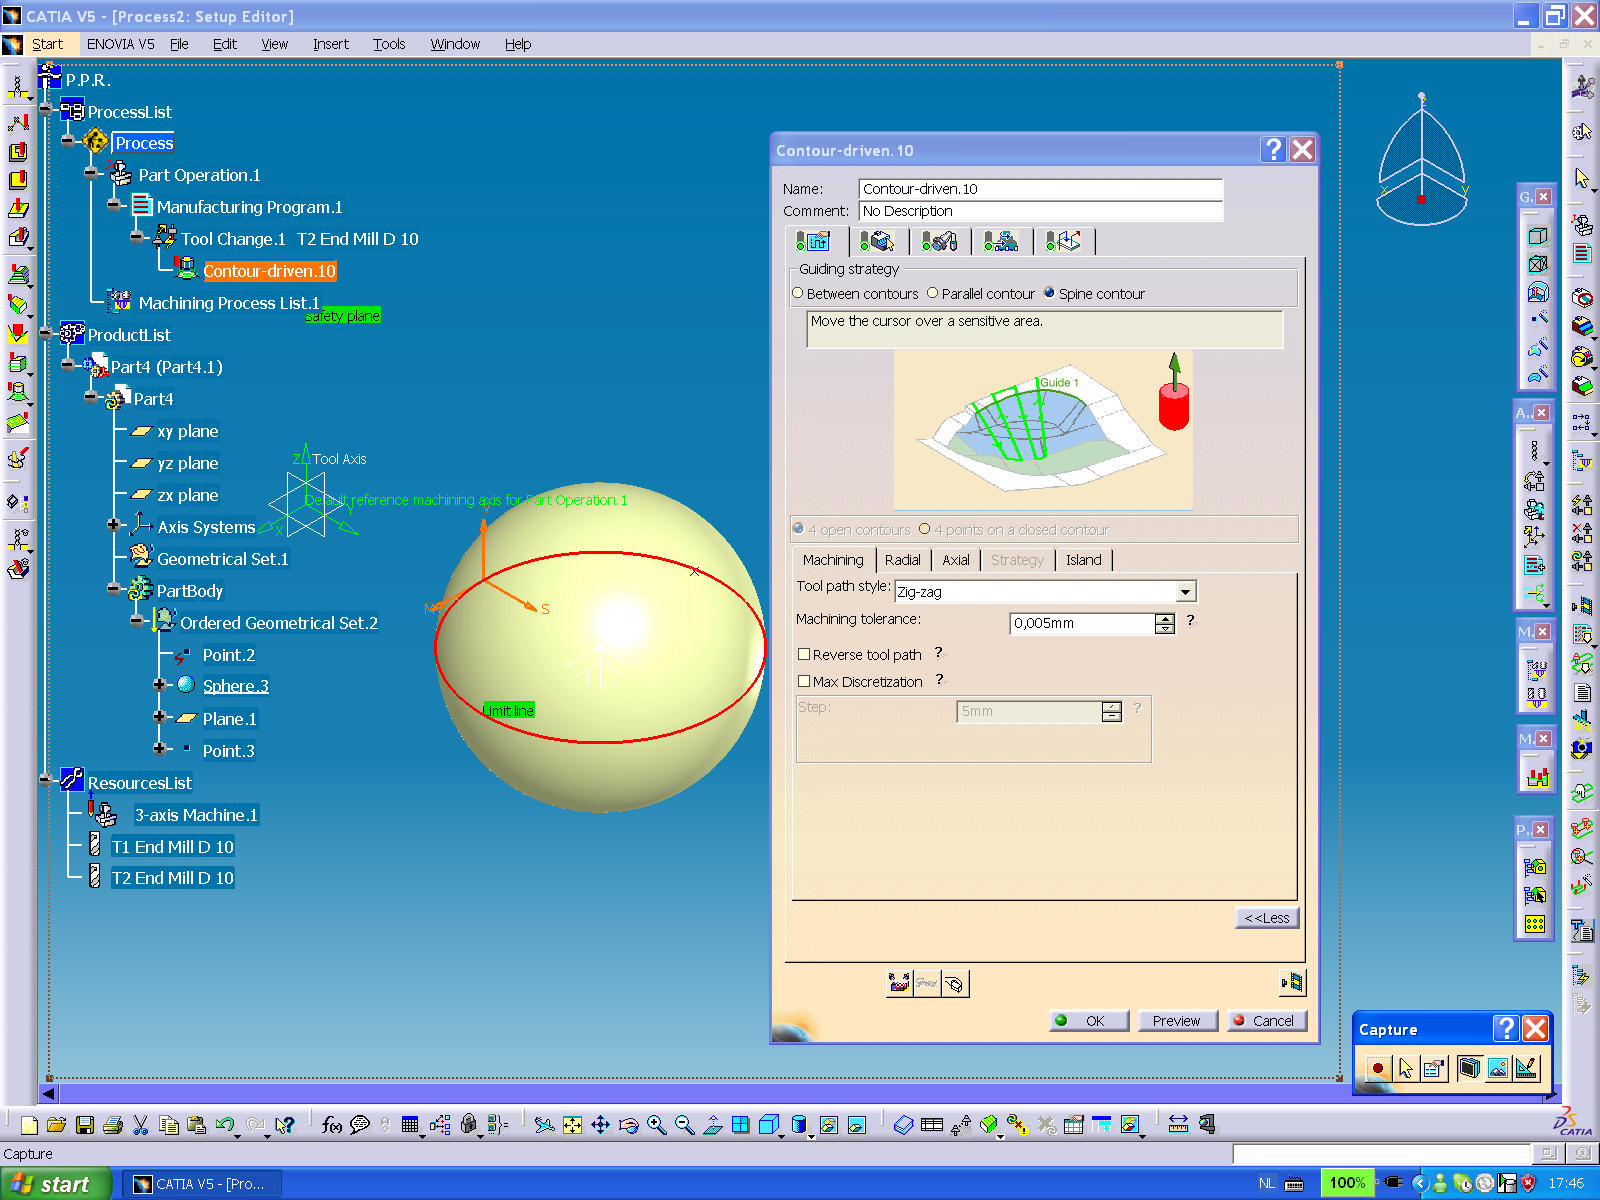Image resolution: width=1600 pixels, height=1200 pixels.
Task: Collapse the ProcessList tree node
Action: coord(46,111)
